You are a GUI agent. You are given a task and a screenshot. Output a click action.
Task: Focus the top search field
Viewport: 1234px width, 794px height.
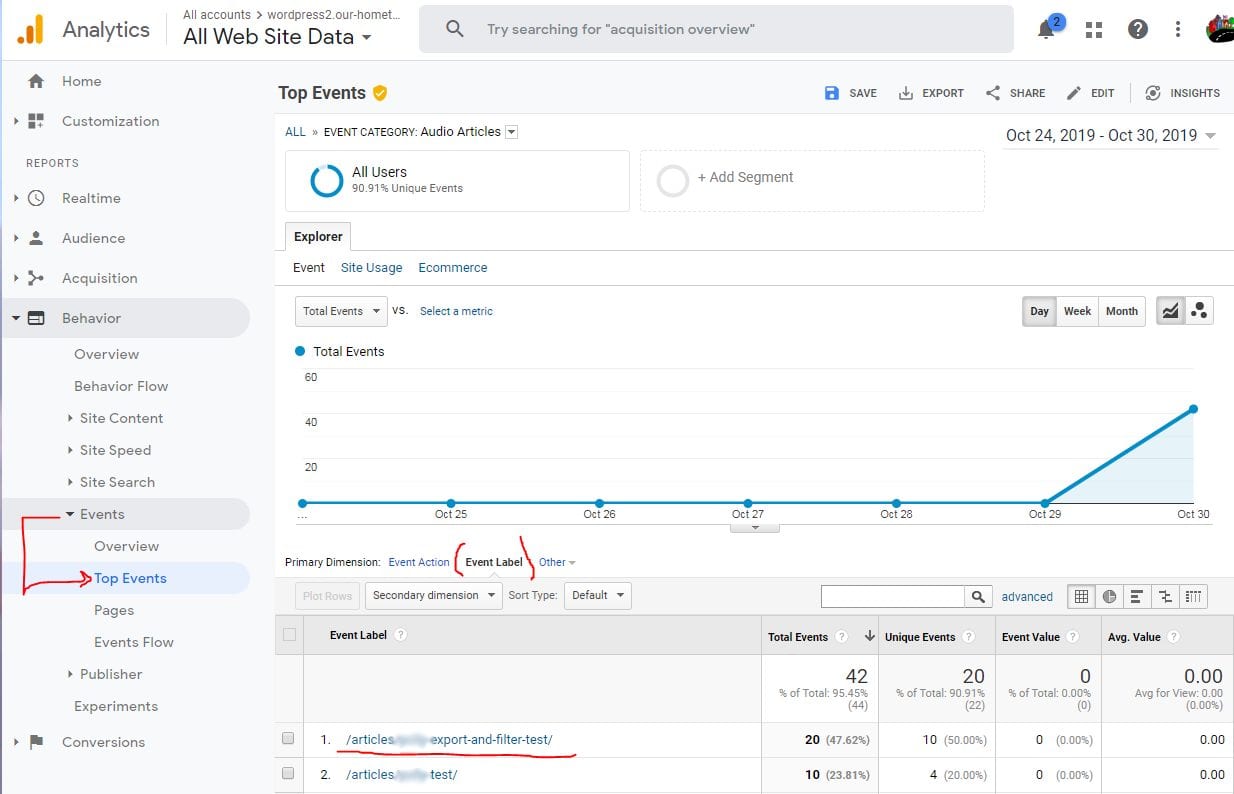[x=716, y=29]
